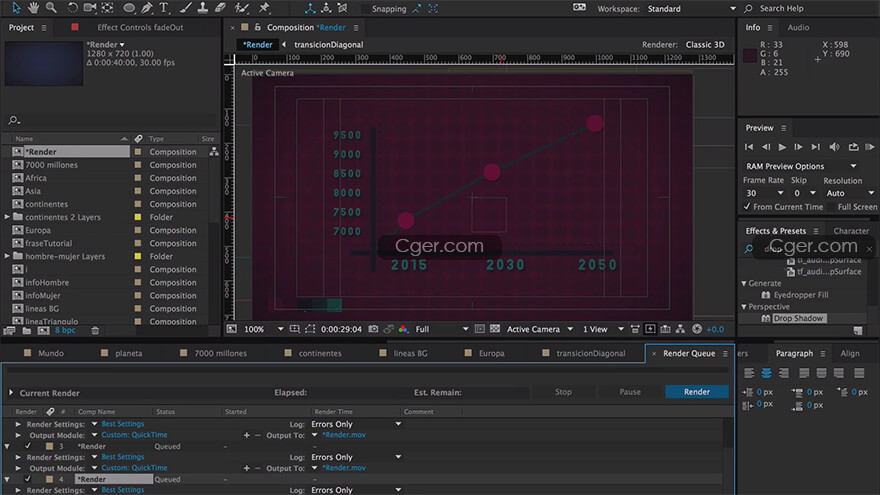Open Frame Rate 30 dropdown
The image size is (880, 495).
pos(764,193)
